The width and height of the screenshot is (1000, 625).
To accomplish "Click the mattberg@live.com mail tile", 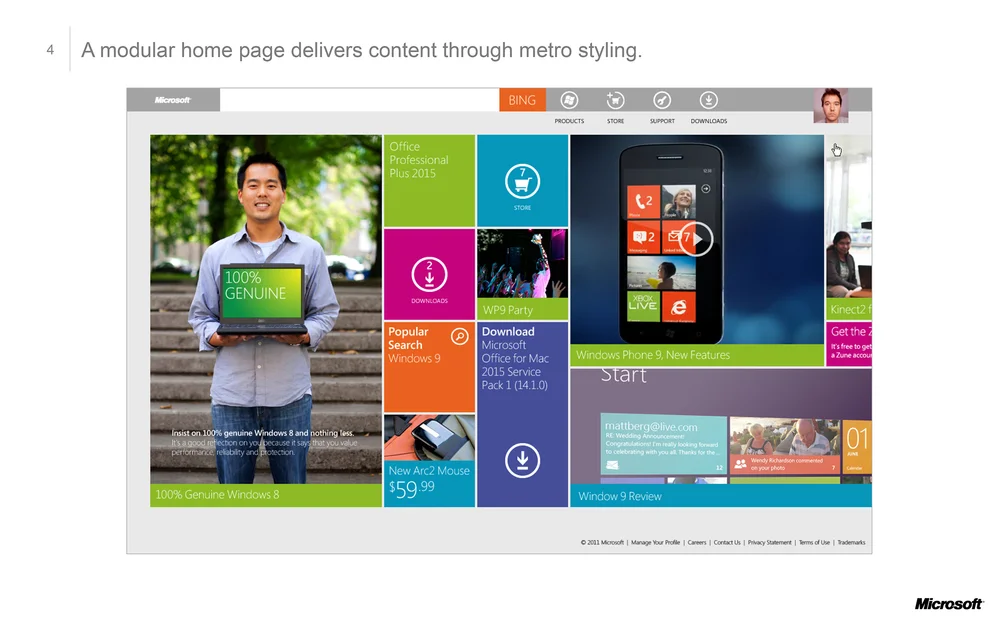I will [x=663, y=444].
